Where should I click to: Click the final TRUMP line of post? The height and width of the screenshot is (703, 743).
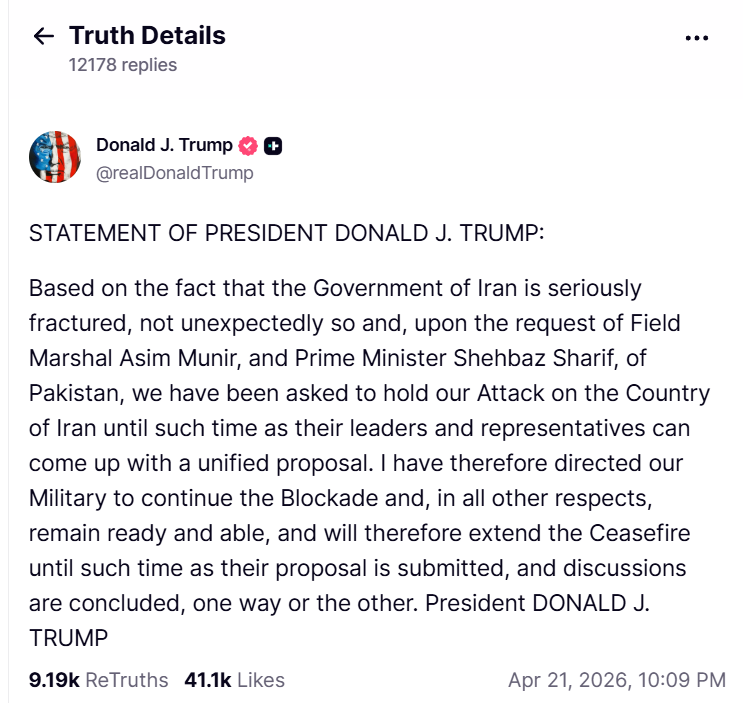tap(68, 637)
